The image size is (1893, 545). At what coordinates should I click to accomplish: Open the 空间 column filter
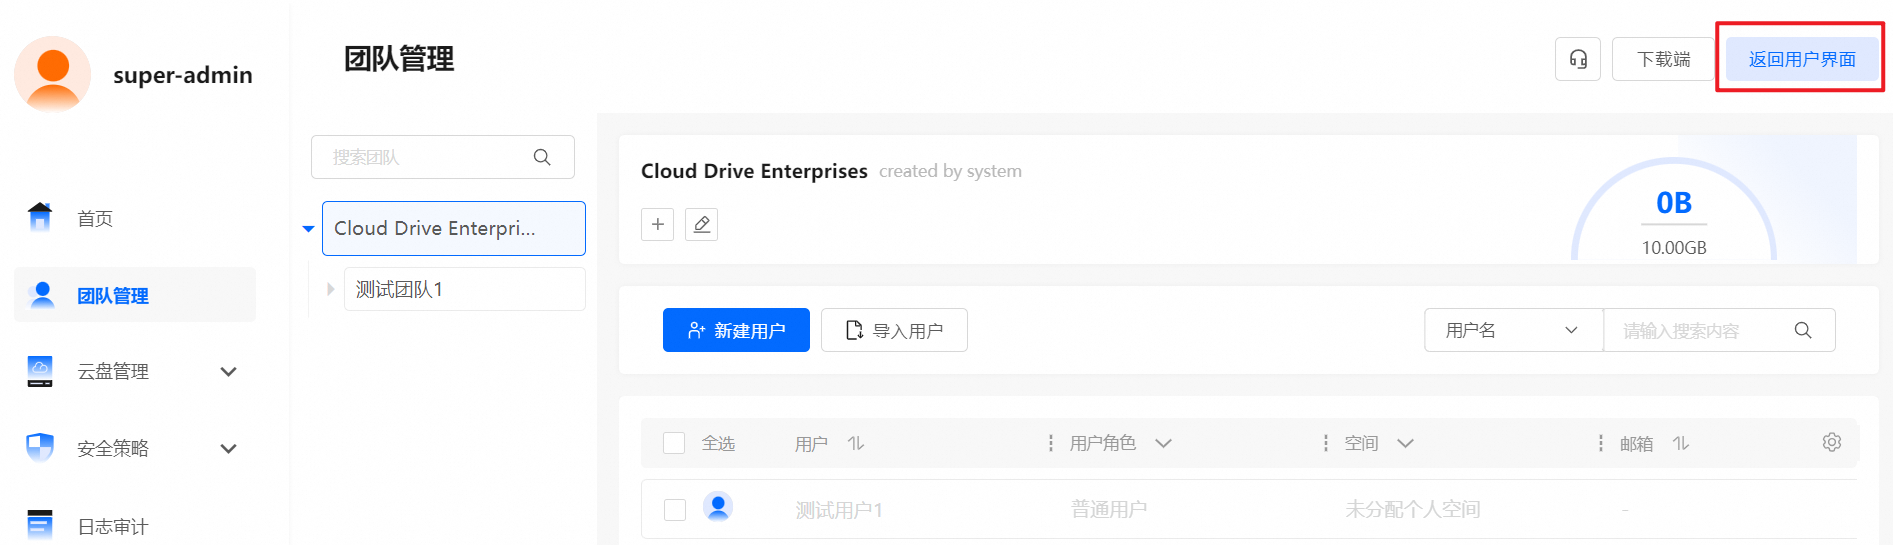tap(1405, 443)
